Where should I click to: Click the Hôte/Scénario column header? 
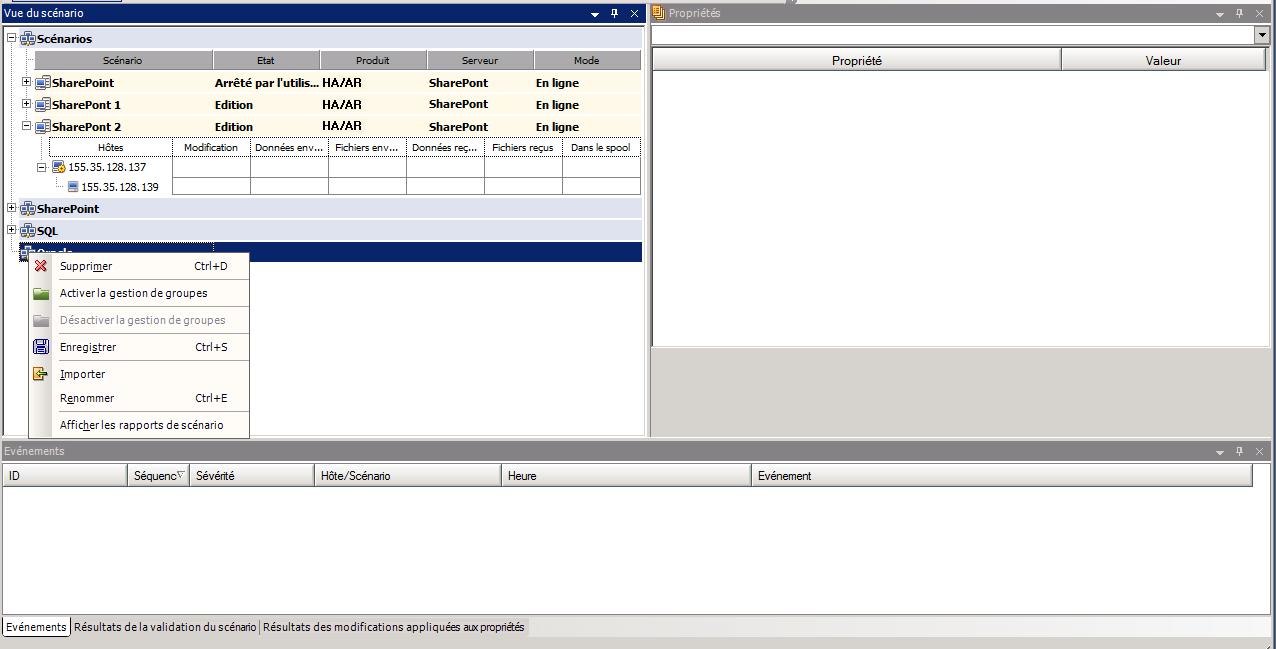[x=408, y=476]
